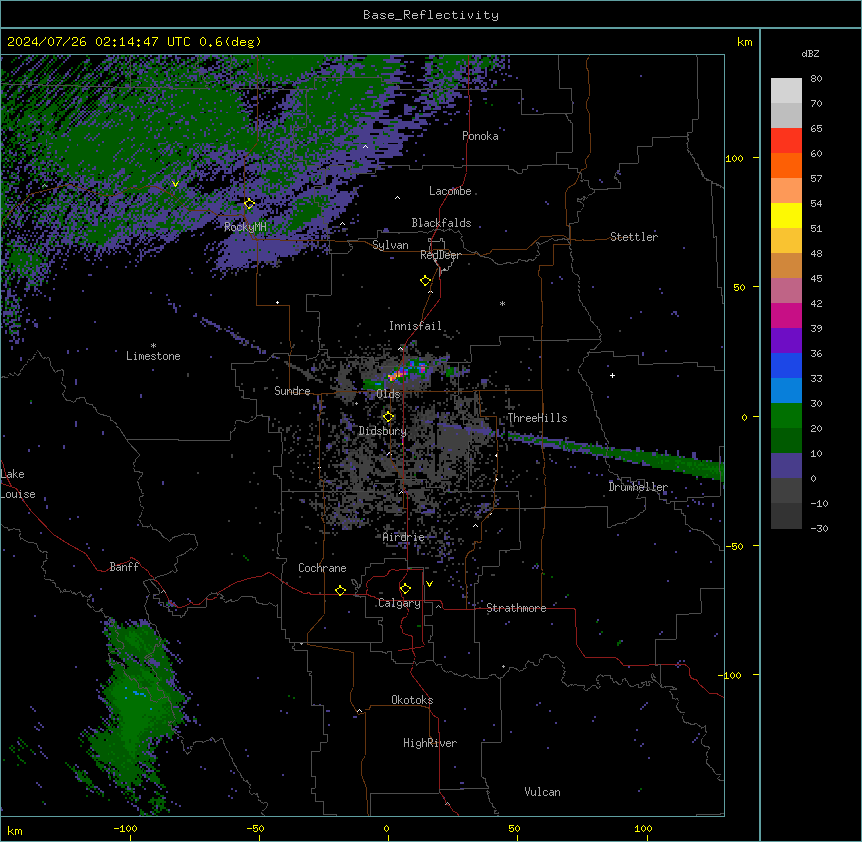
Task: Click the Calgary city label
Action: [x=399, y=603]
